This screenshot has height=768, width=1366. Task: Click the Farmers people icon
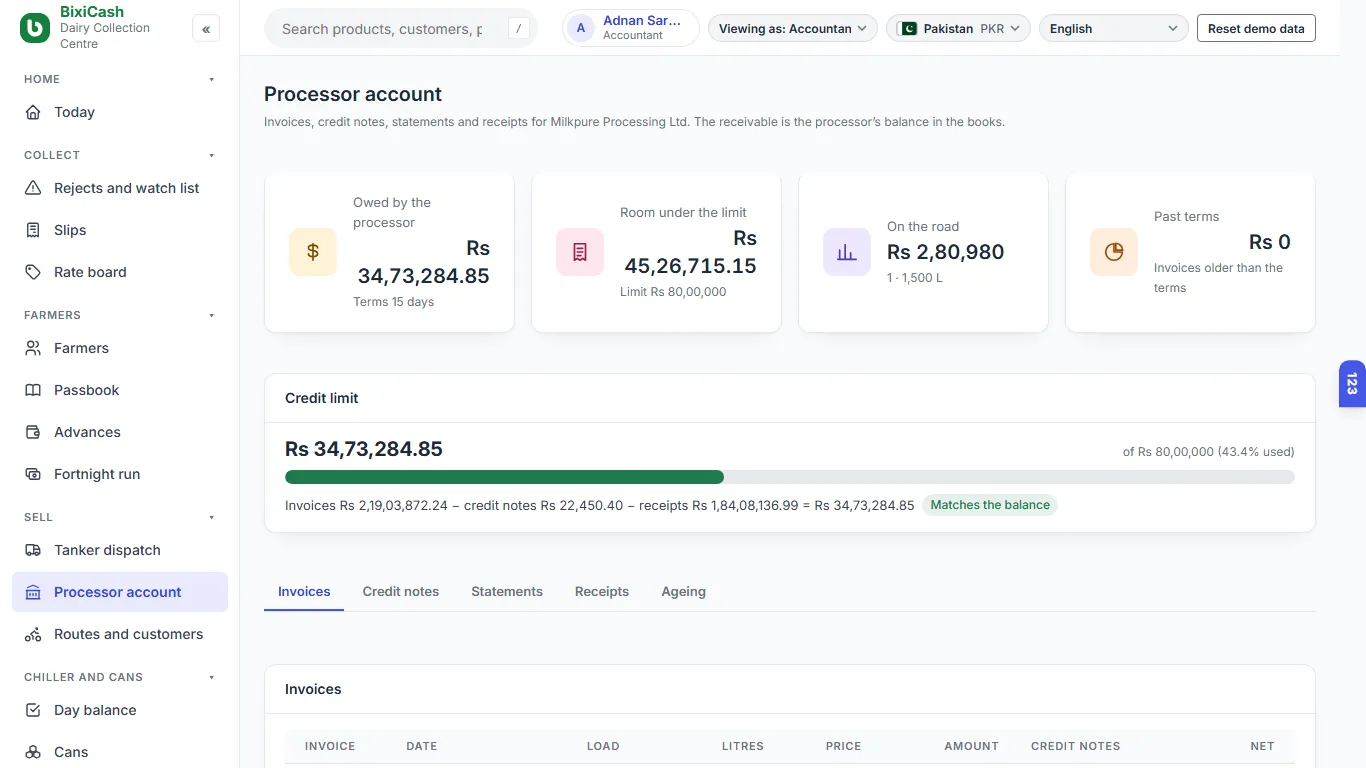click(x=33, y=348)
